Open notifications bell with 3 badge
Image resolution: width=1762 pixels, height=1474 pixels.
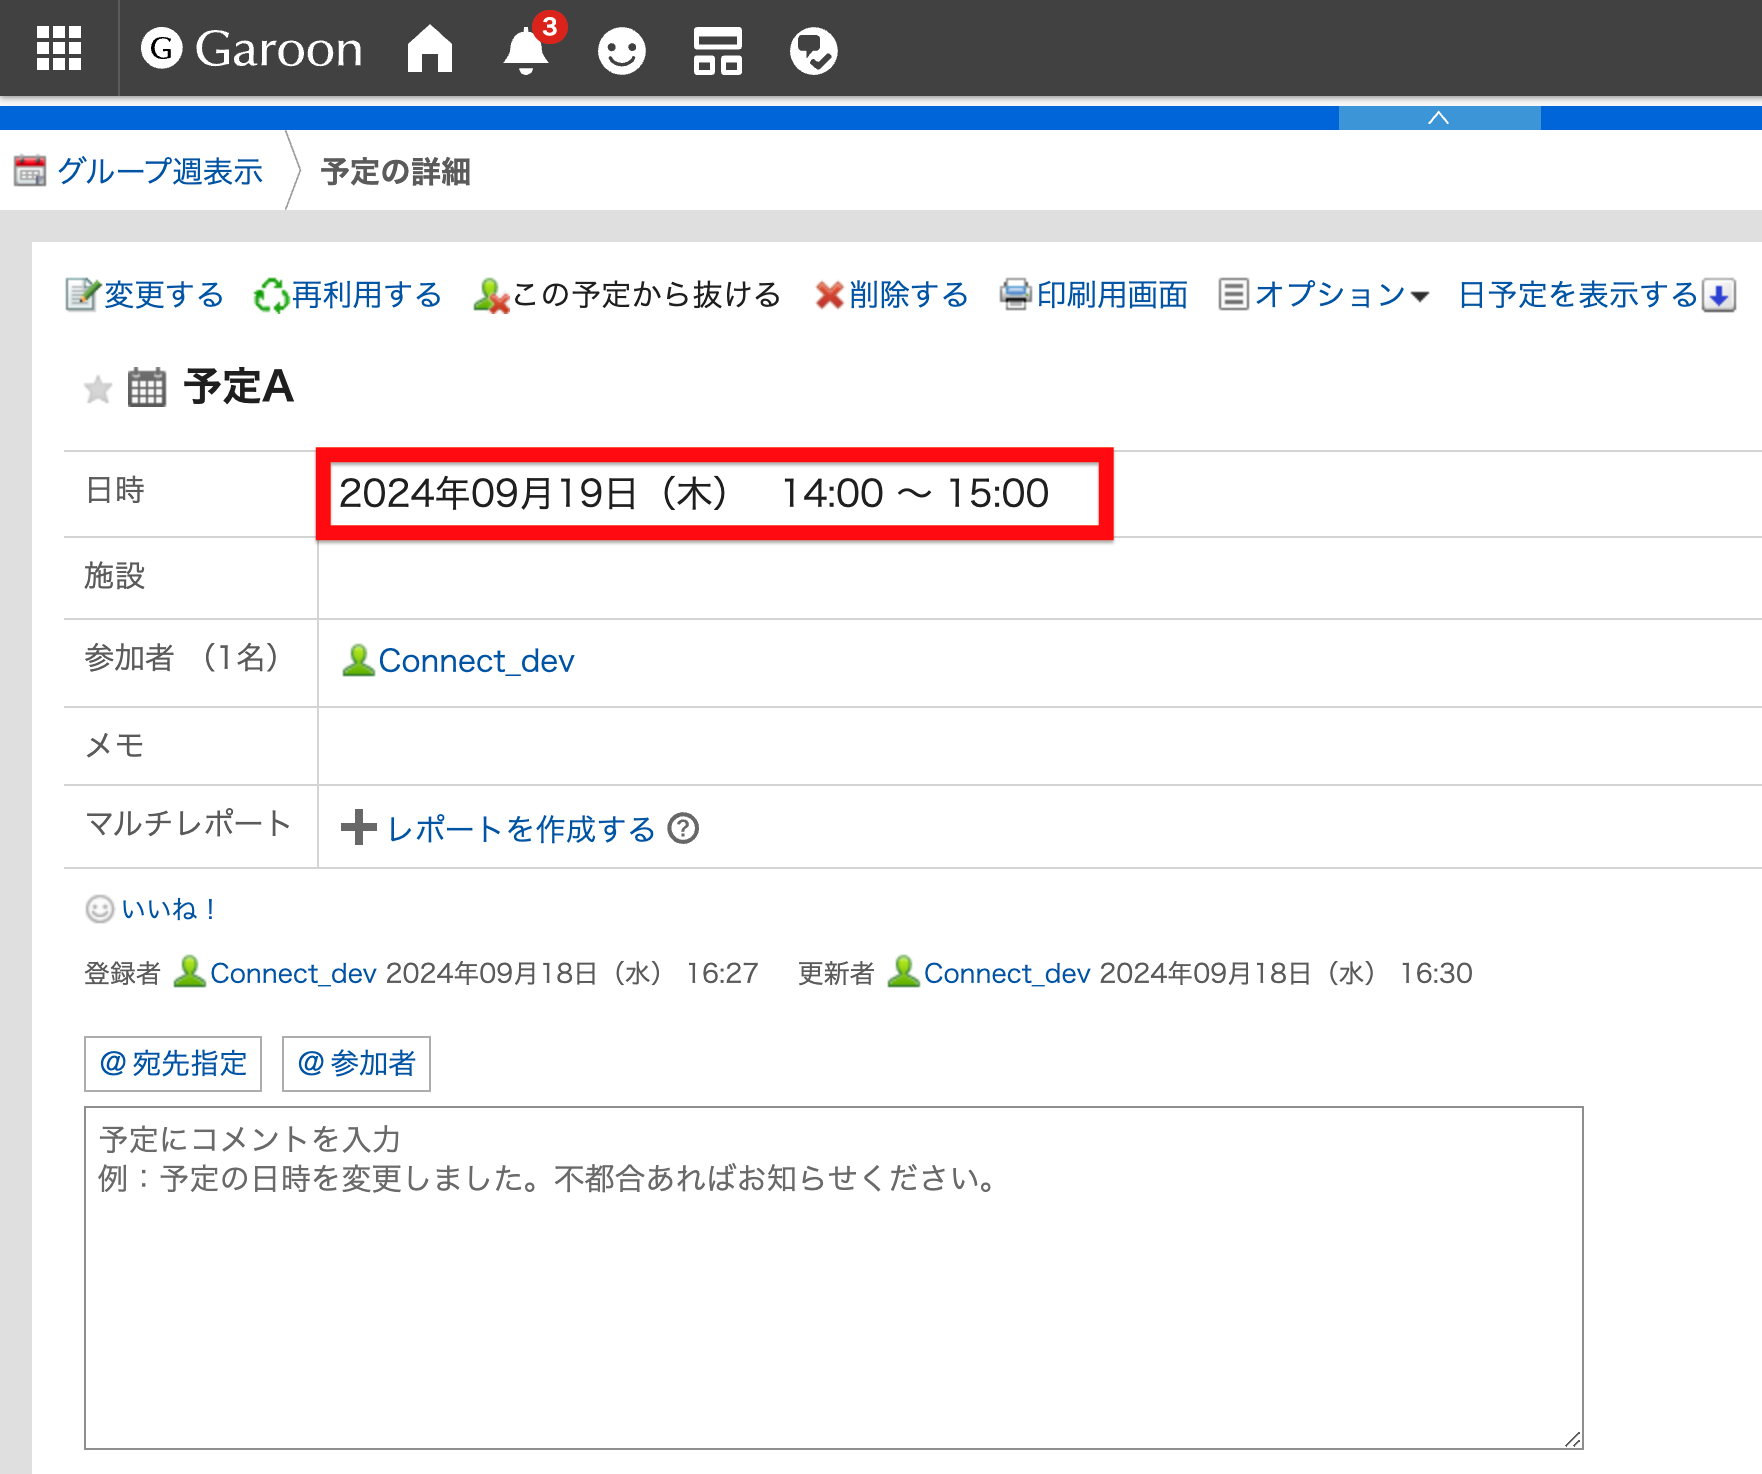(527, 49)
